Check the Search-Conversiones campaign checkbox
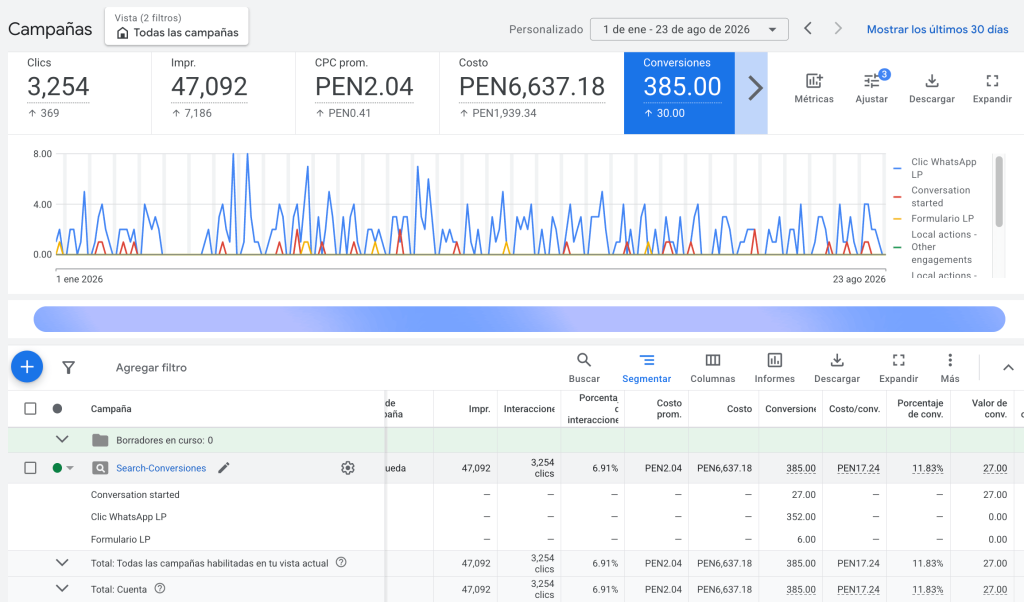Image resolution: width=1024 pixels, height=602 pixels. pyautogui.click(x=30, y=467)
